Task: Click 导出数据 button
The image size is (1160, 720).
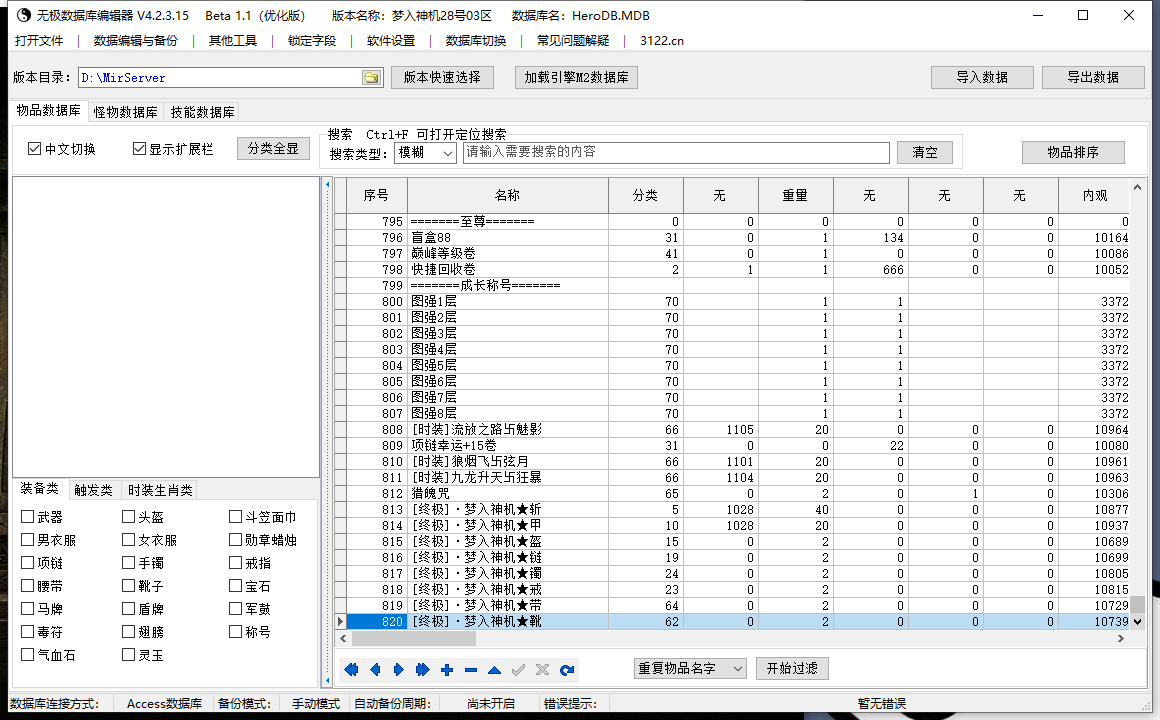Action: point(1093,77)
